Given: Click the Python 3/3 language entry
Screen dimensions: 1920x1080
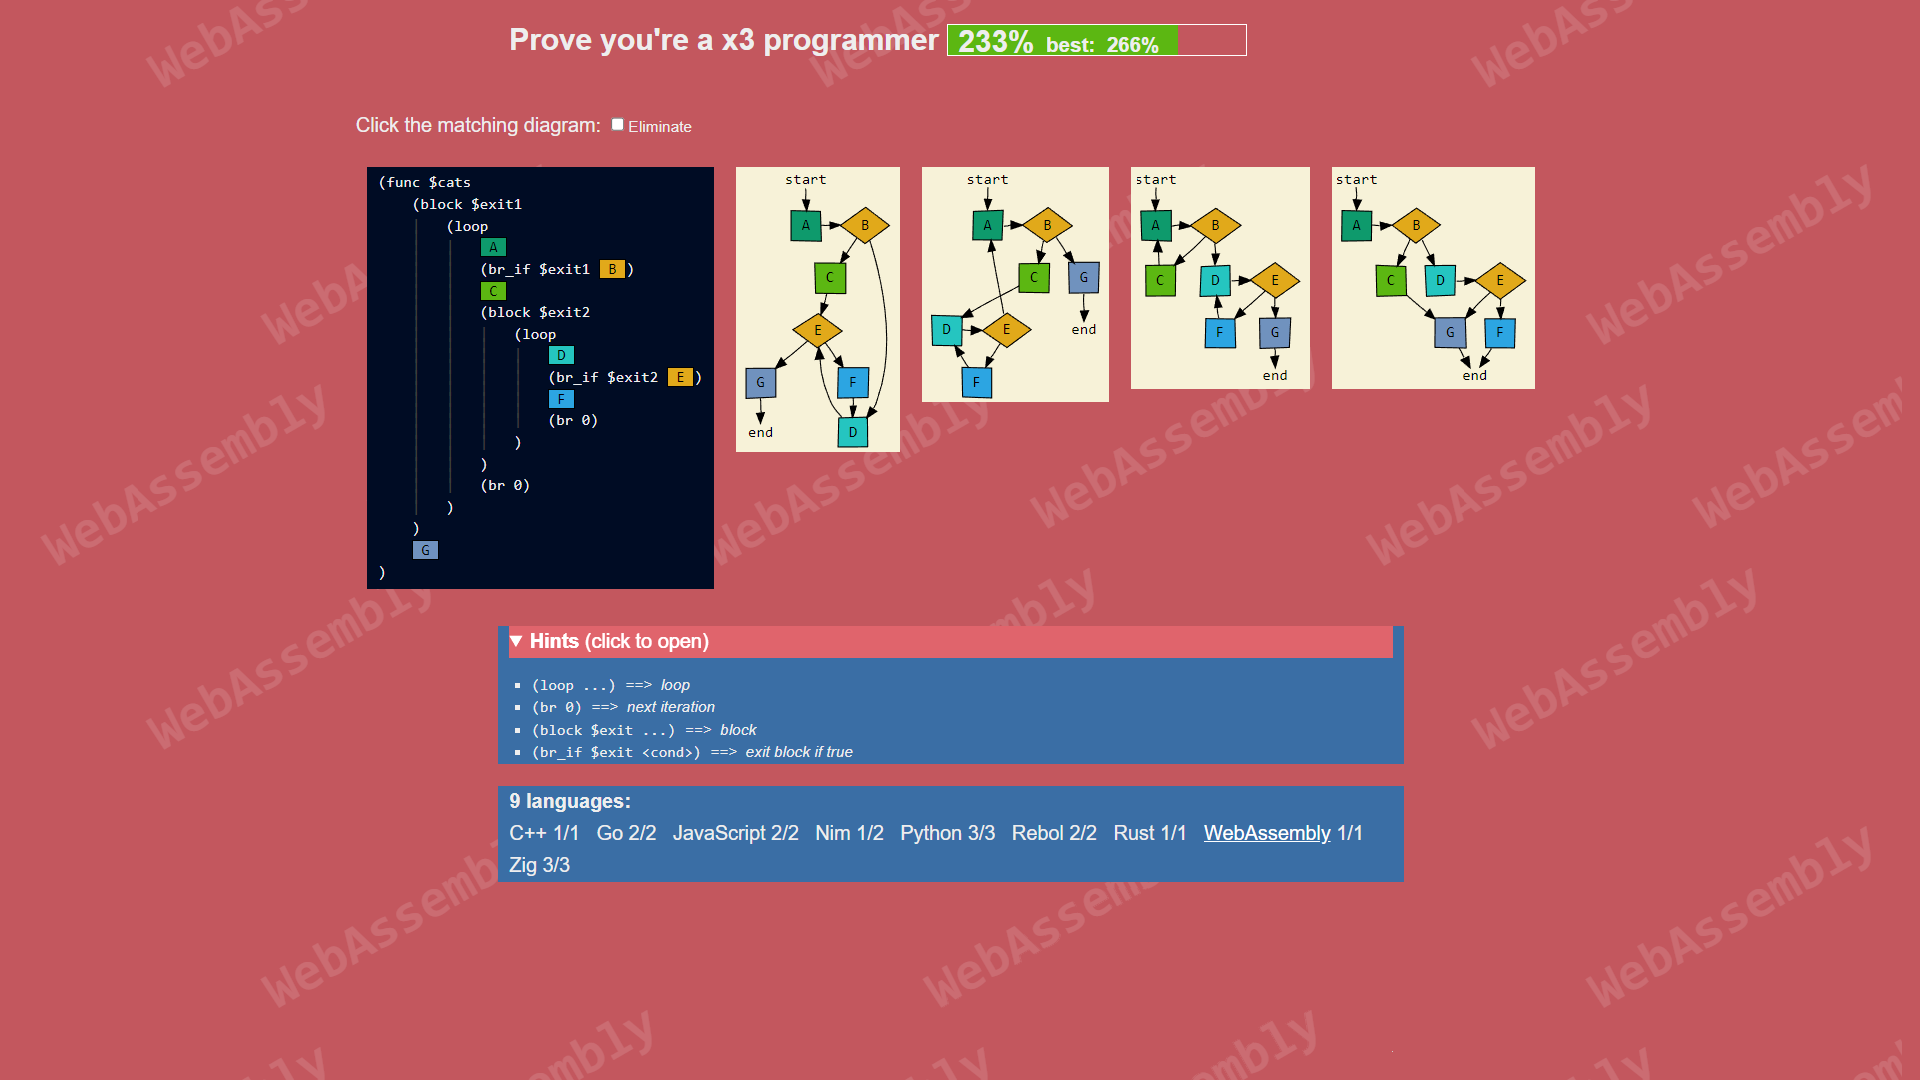Looking at the screenshot, I should click(x=947, y=833).
